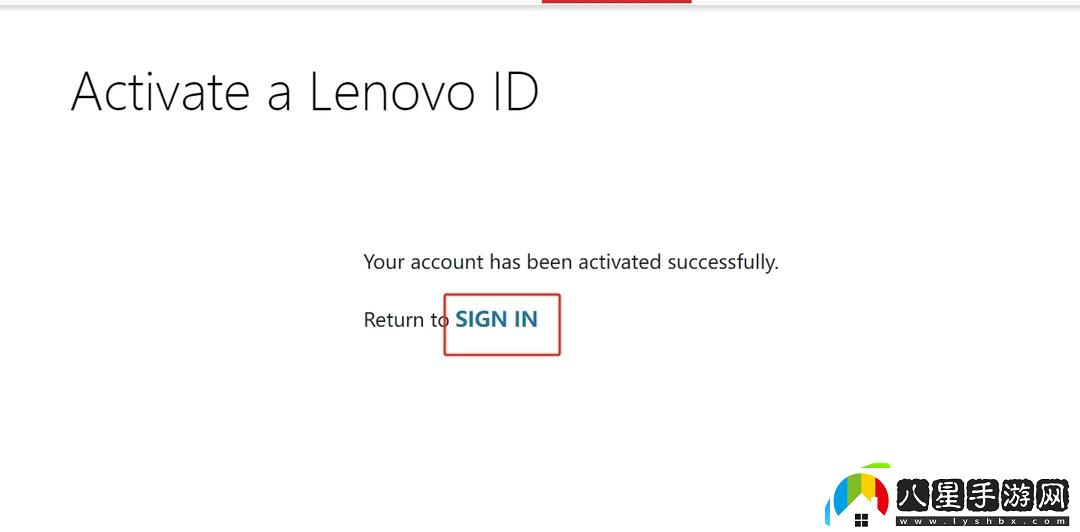Click the account activated success message
Screen dimensions: 1080x532
click(x=570, y=262)
